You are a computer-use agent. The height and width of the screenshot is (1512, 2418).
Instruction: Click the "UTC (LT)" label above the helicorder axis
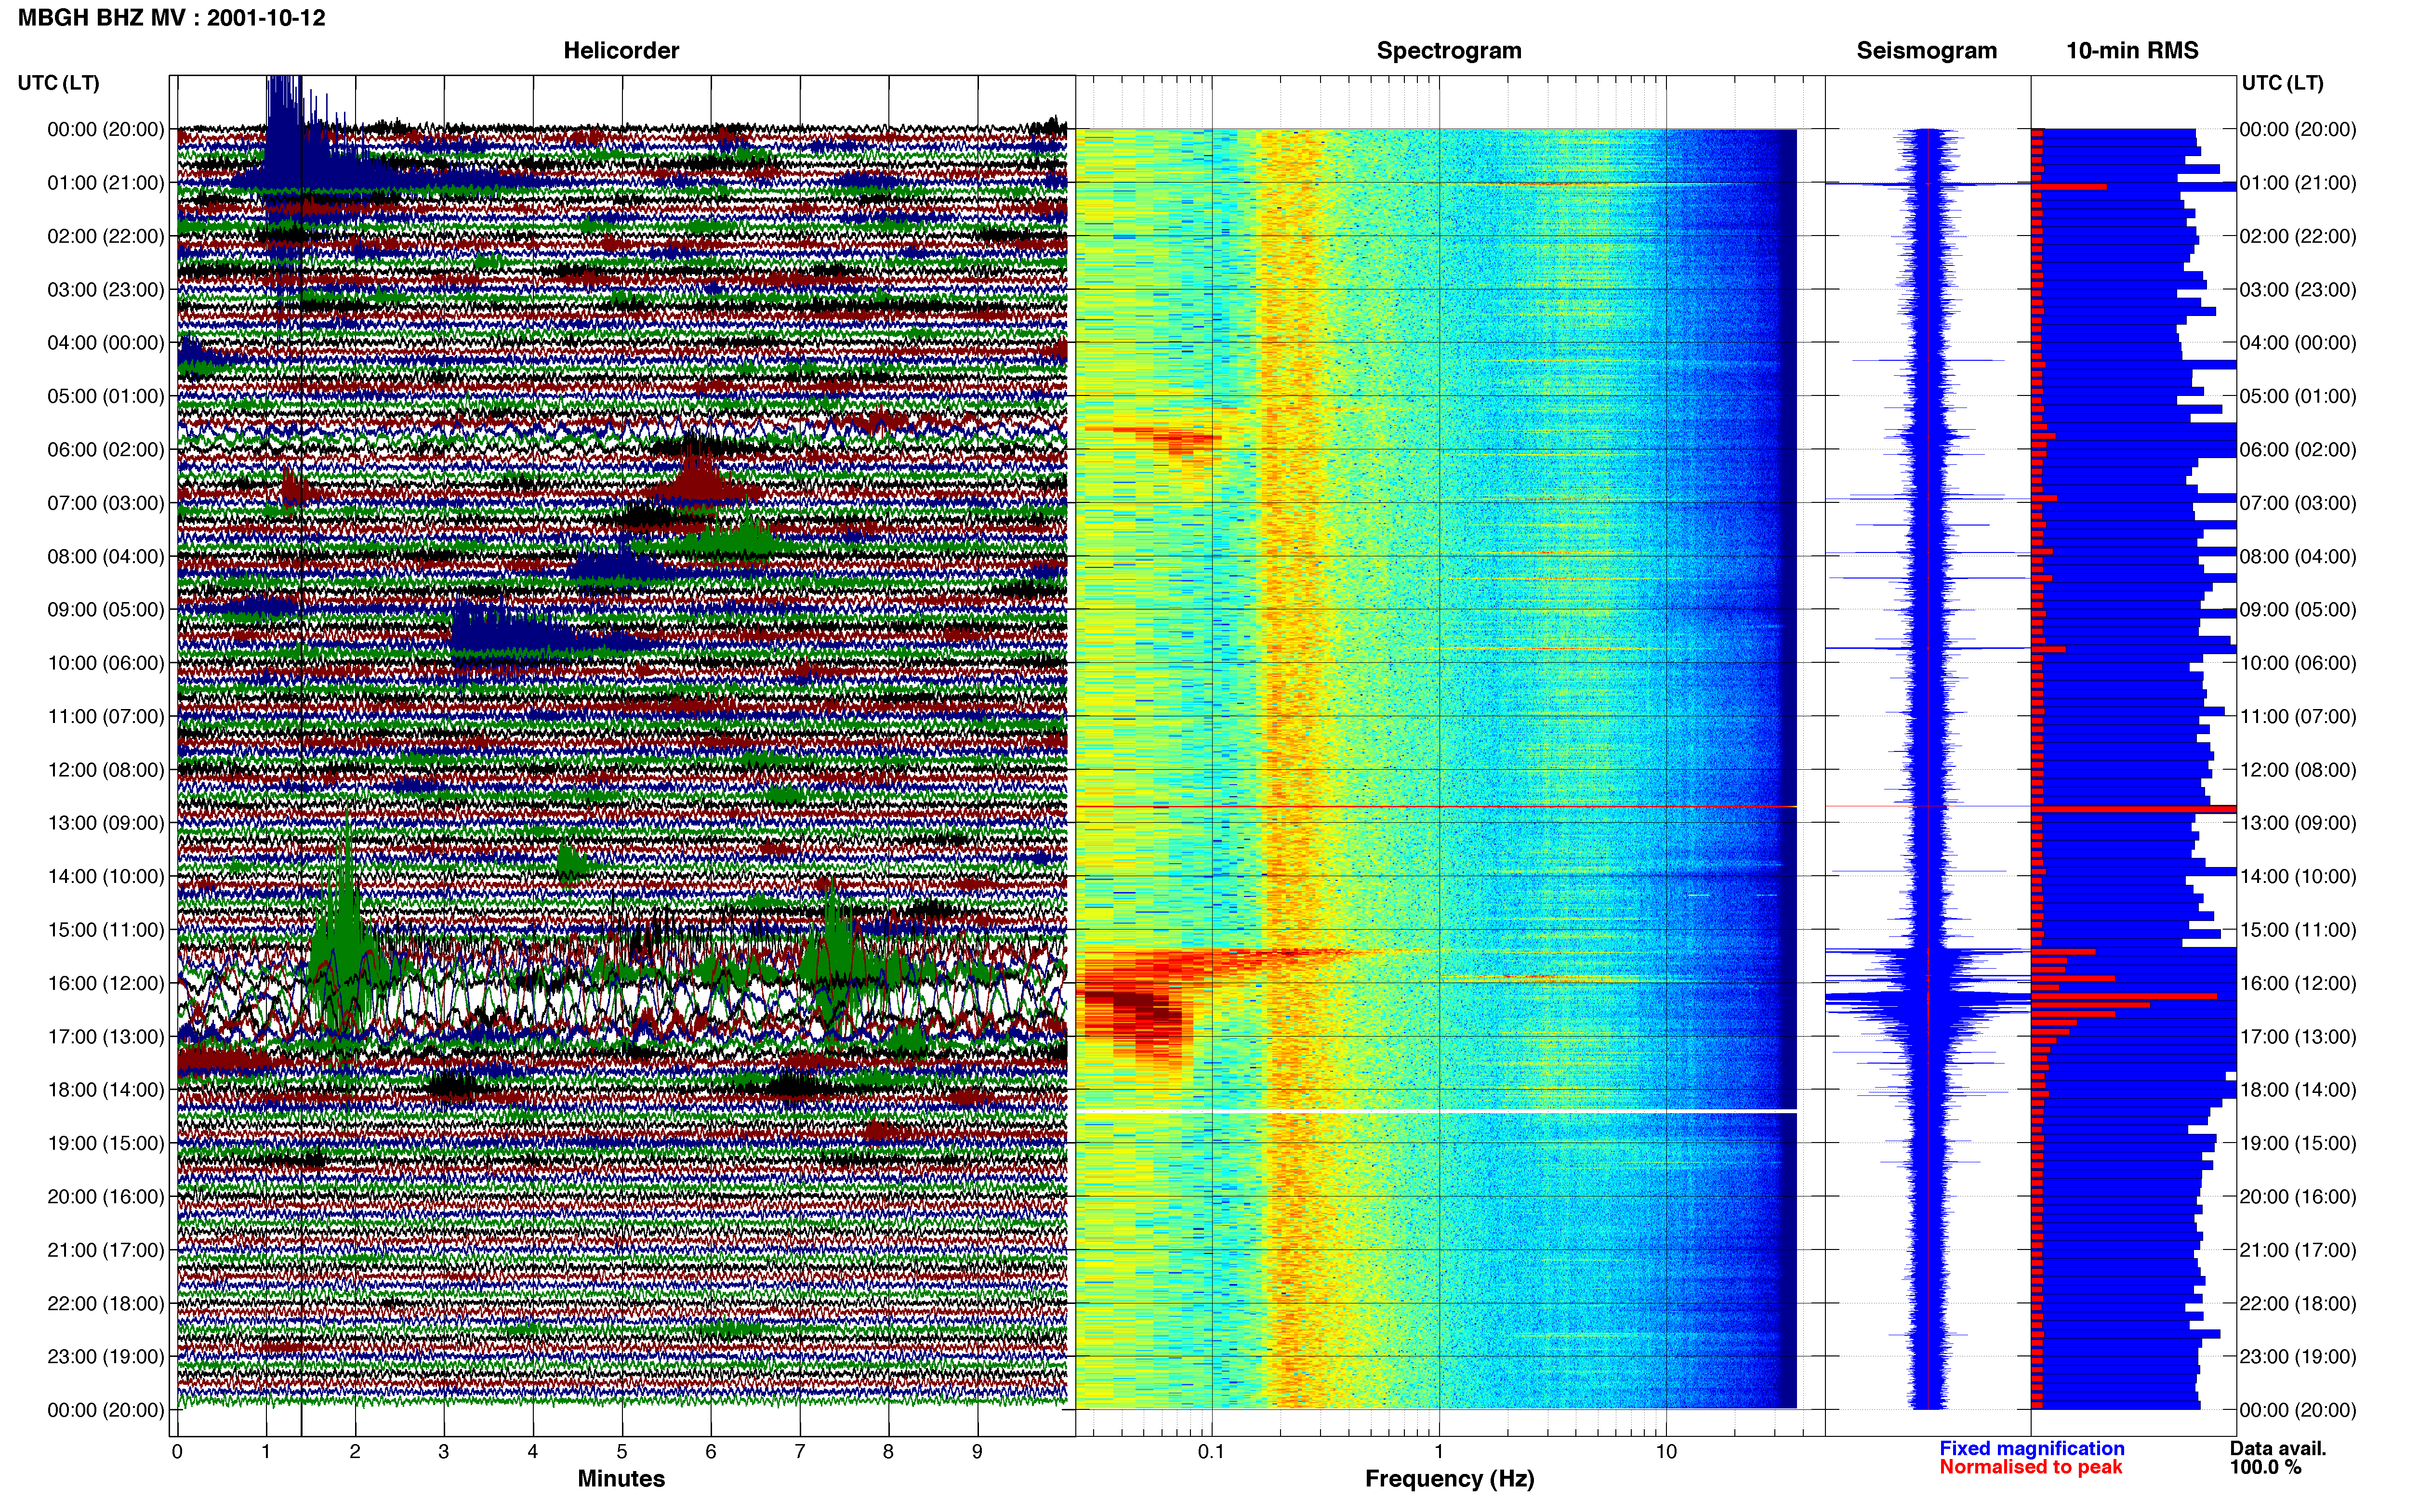58,83
